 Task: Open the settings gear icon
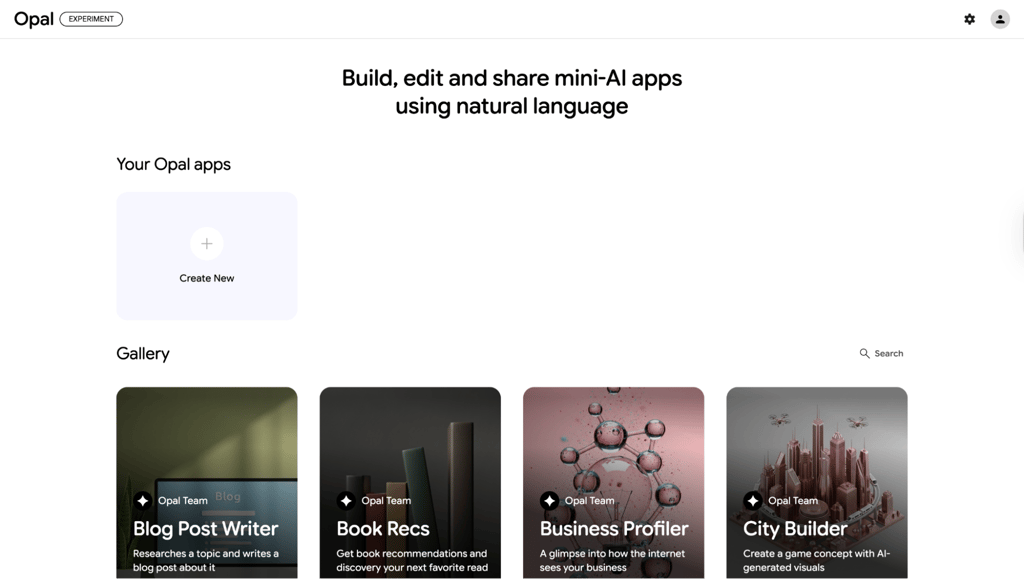pyautogui.click(x=969, y=19)
